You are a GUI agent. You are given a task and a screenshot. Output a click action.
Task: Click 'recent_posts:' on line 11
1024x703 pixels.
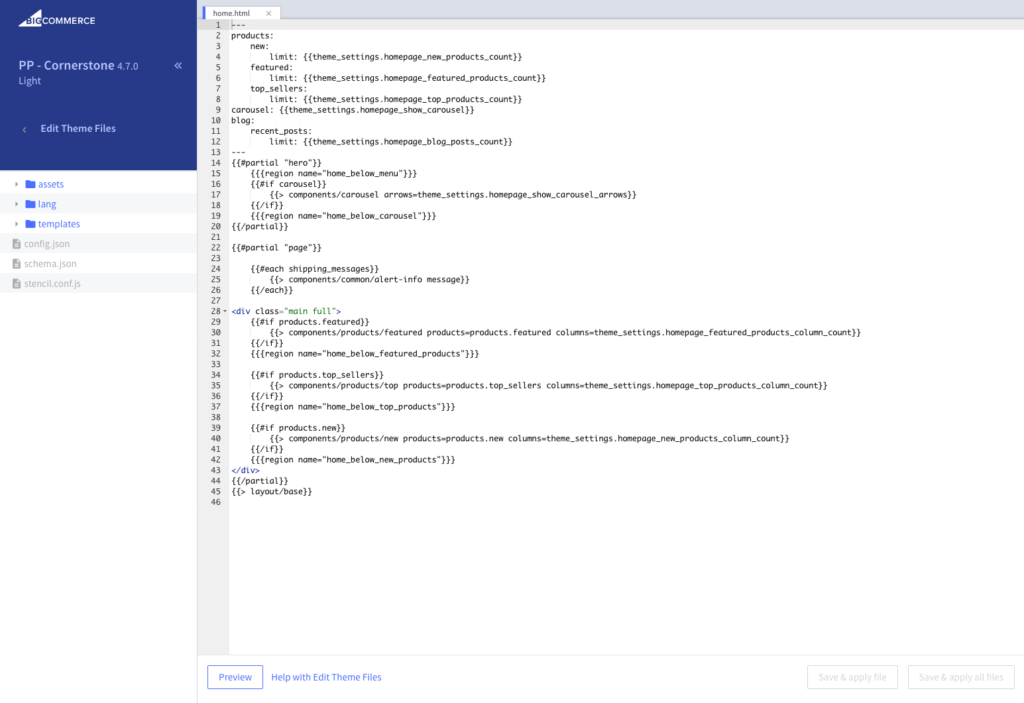[281, 131]
